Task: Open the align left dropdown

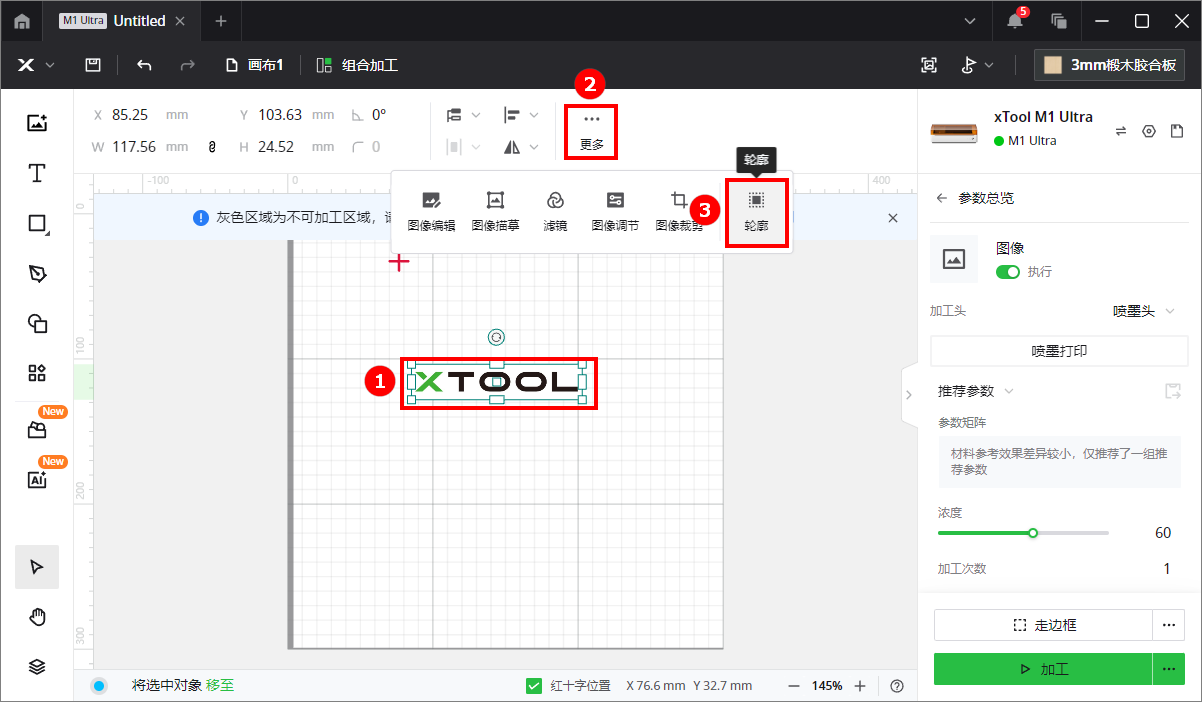Action: (521, 115)
